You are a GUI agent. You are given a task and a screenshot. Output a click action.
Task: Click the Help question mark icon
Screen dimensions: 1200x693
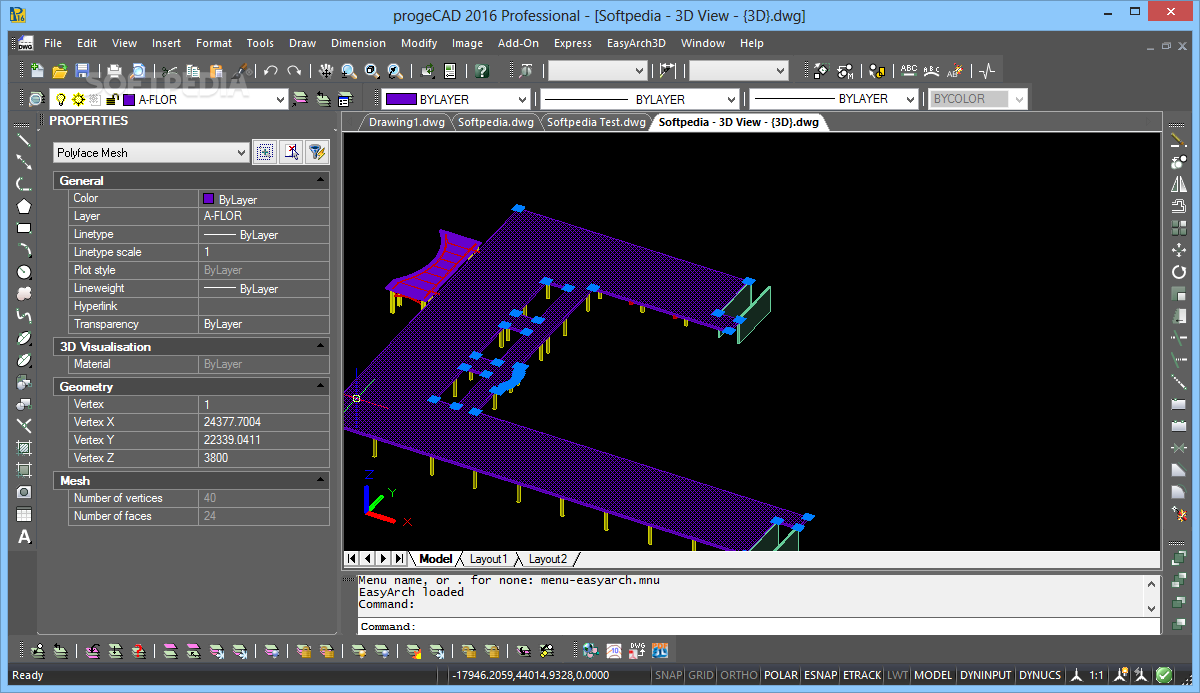click(x=481, y=71)
